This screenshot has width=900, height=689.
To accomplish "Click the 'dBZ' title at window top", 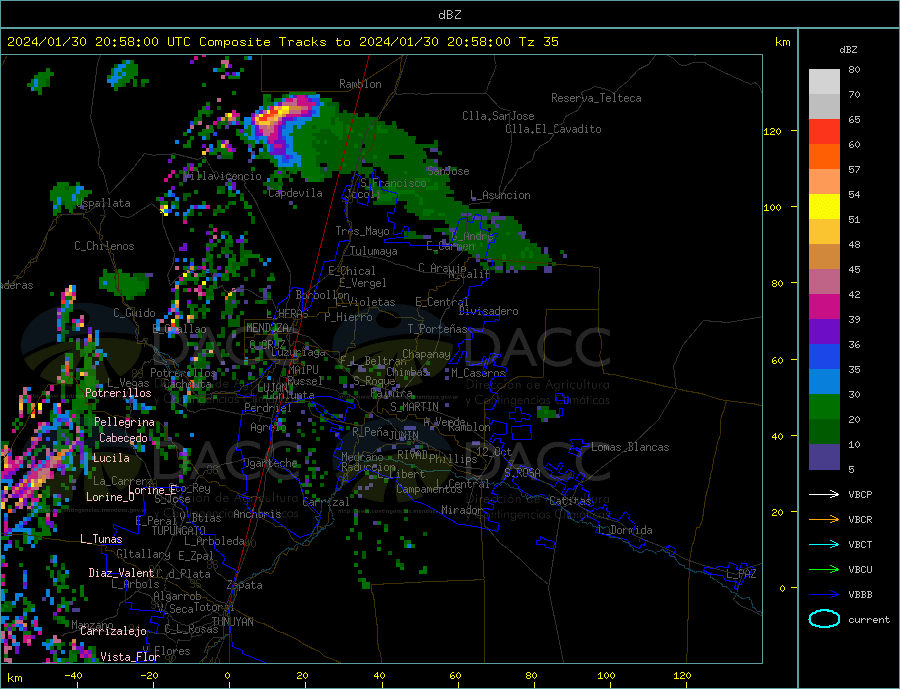I will coord(449,15).
